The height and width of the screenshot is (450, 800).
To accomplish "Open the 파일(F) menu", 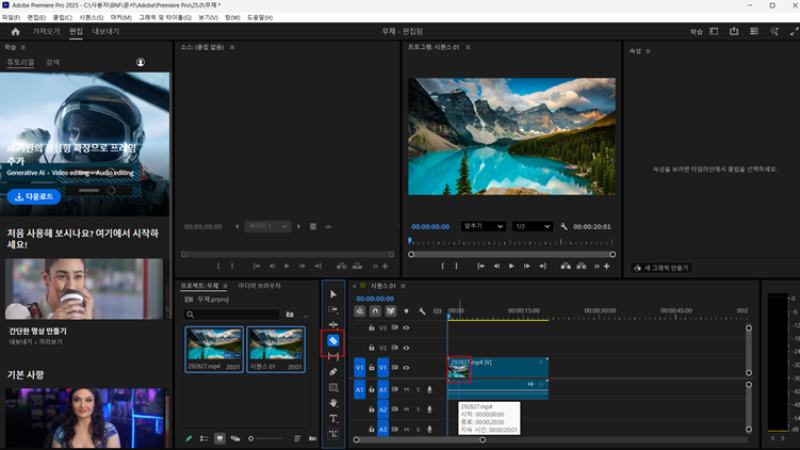I will (11, 17).
